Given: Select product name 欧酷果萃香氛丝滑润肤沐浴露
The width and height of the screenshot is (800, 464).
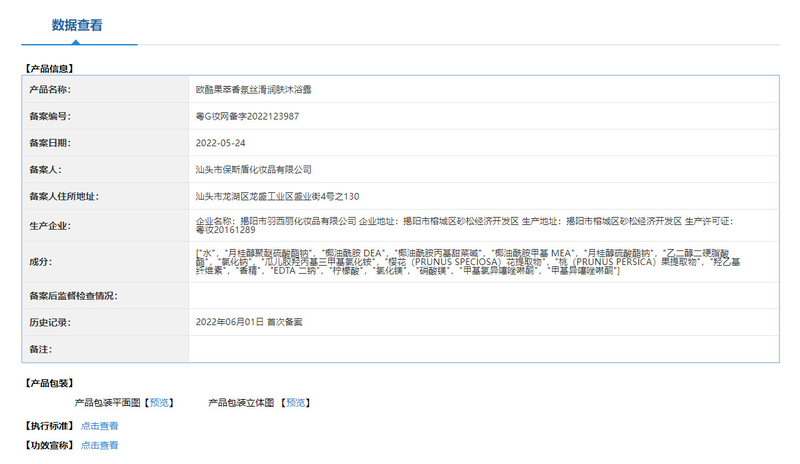Looking at the screenshot, I should click(254, 89).
